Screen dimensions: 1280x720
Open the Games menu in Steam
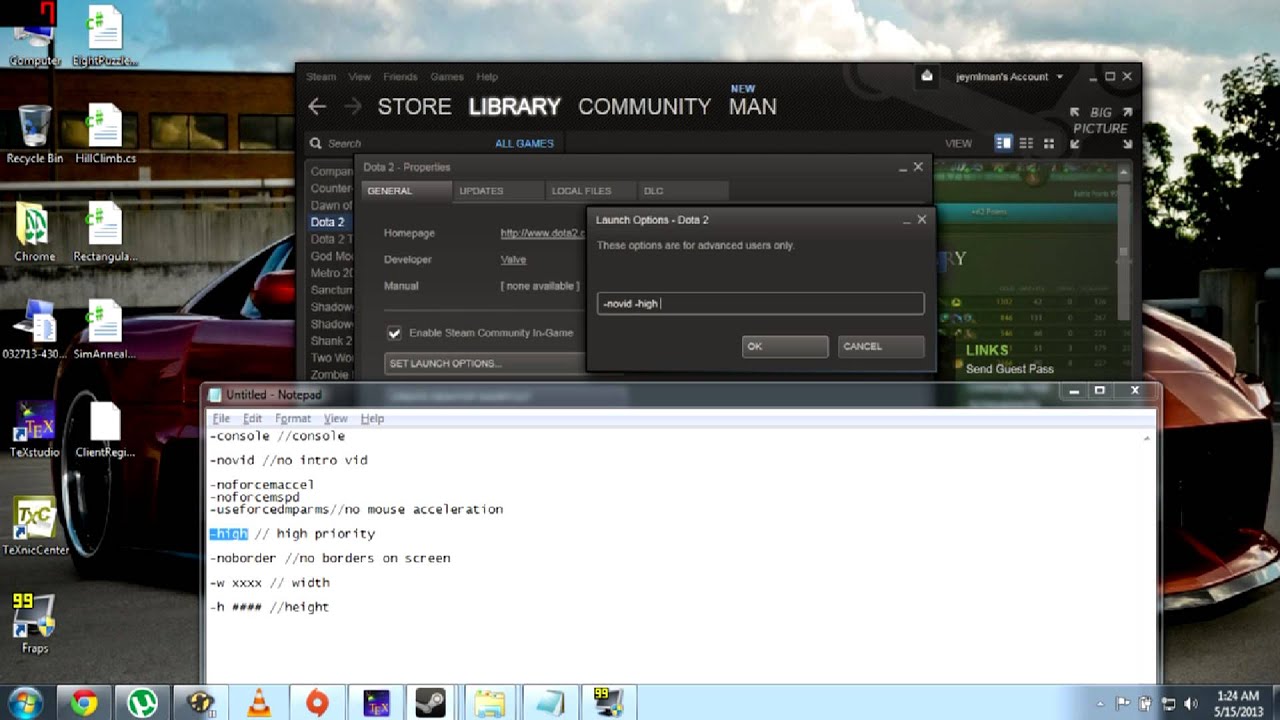(446, 77)
